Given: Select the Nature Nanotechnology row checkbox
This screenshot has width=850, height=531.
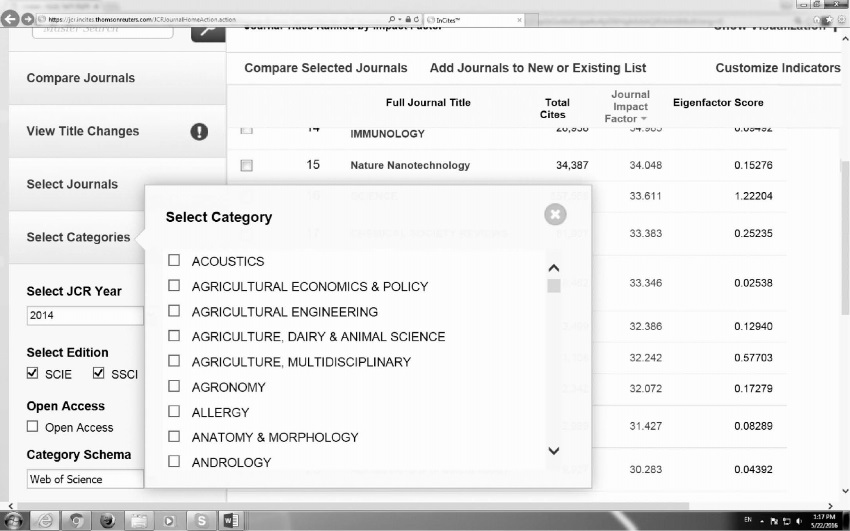Looking at the screenshot, I should click(x=247, y=165).
